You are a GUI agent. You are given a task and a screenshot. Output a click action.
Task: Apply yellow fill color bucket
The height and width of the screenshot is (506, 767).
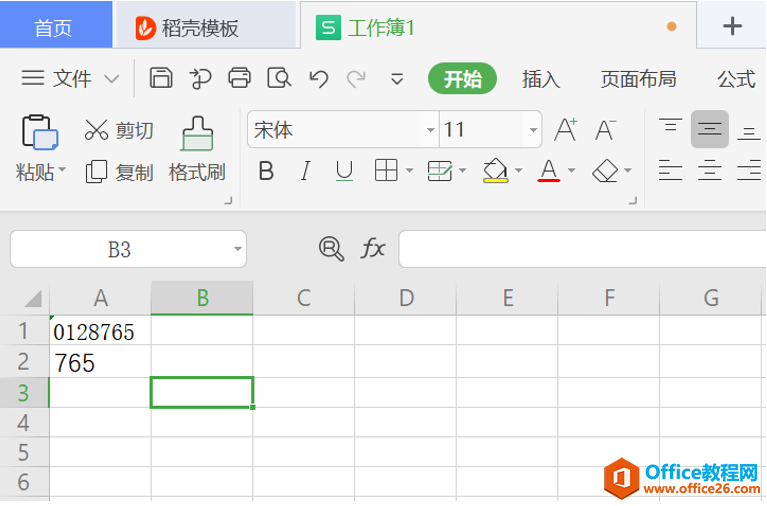click(x=496, y=171)
